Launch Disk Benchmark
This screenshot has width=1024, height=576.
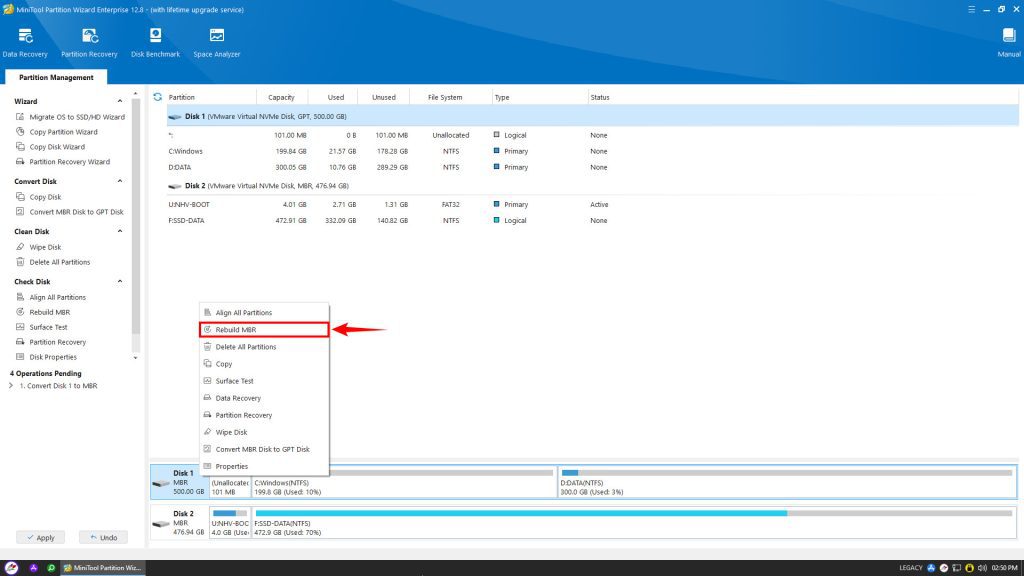point(155,43)
